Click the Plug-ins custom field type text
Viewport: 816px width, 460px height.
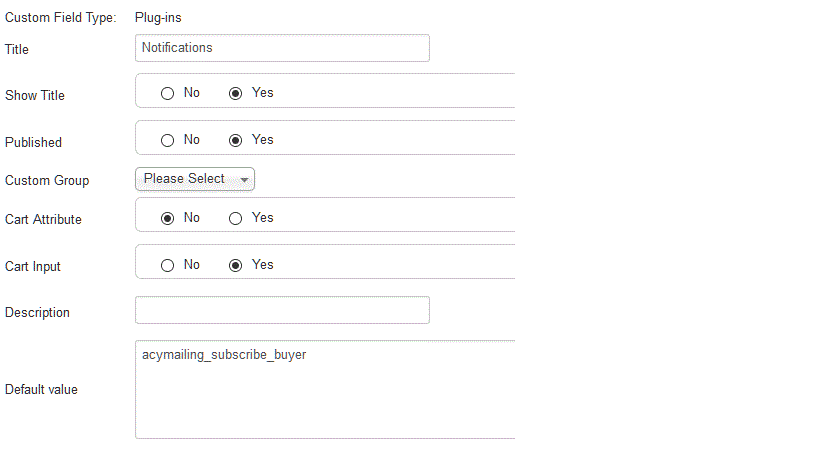pos(158,17)
